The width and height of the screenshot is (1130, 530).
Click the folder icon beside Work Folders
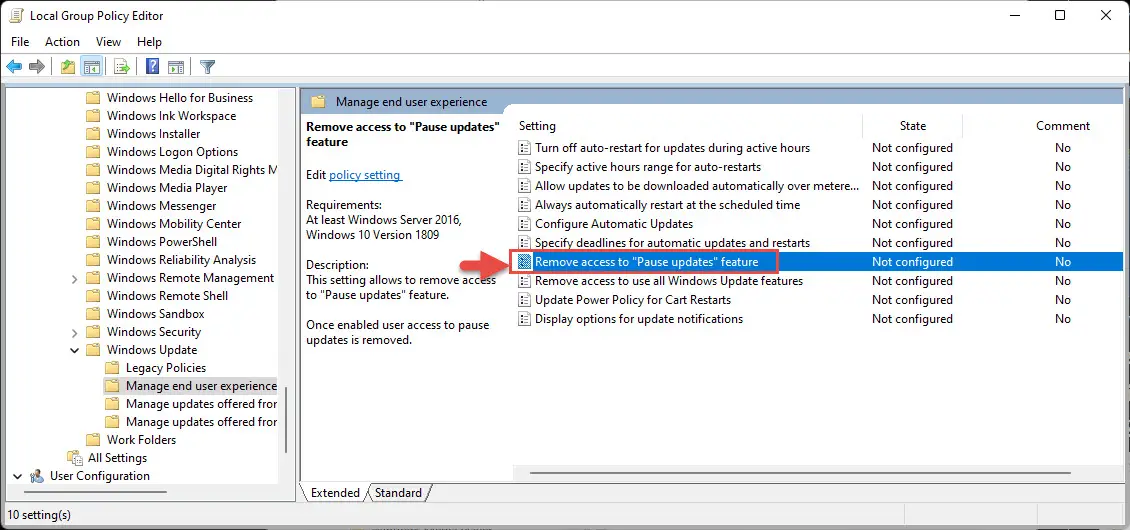pyautogui.click(x=93, y=440)
